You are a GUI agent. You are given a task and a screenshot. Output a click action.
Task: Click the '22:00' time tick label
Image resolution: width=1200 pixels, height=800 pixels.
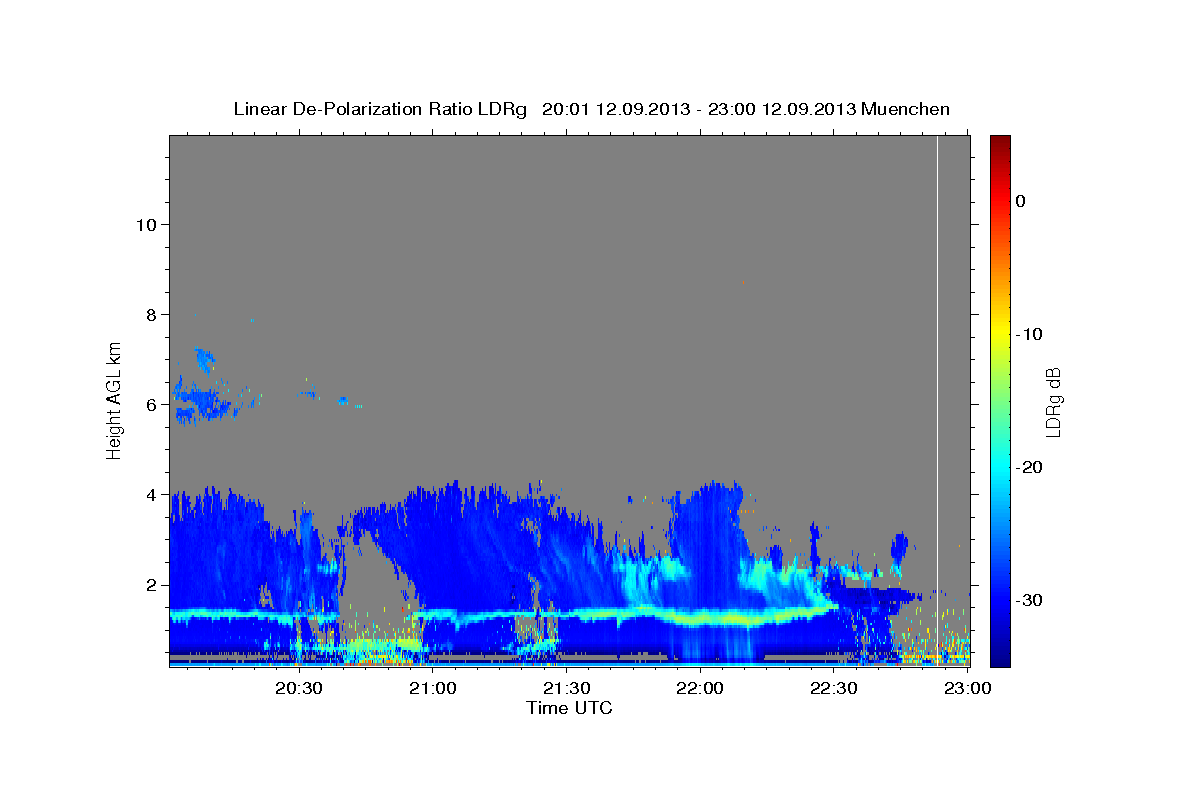[699, 689]
